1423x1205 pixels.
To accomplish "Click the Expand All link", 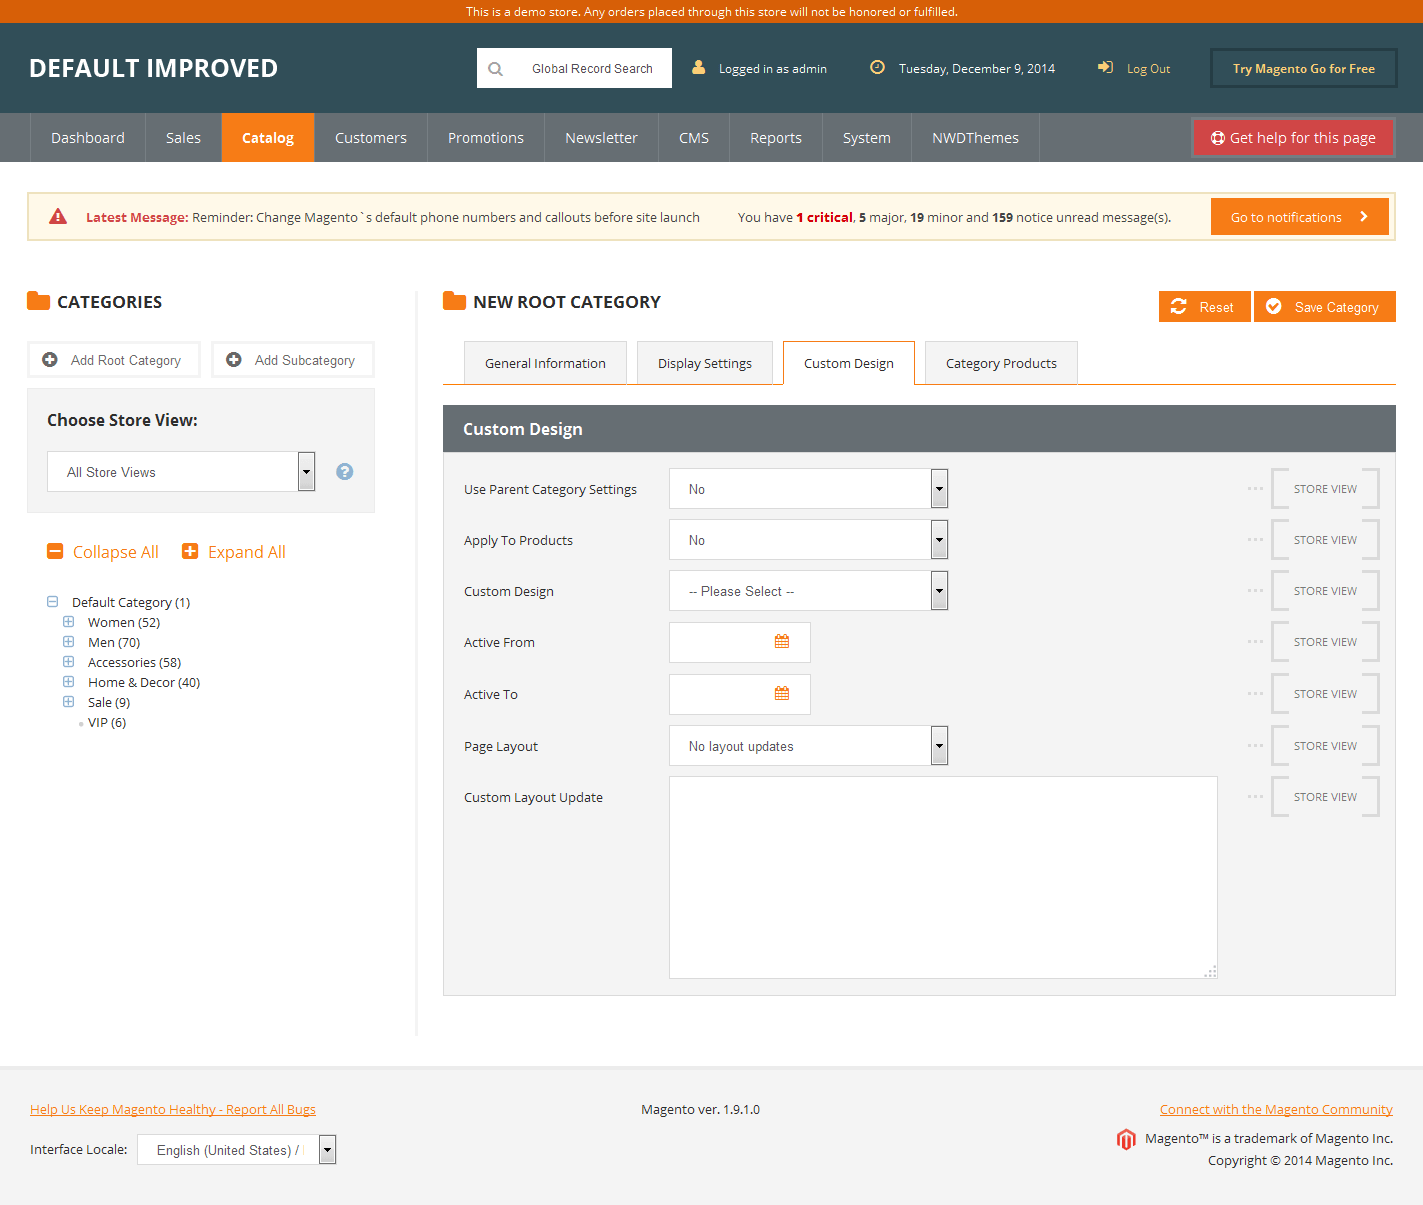I will 247,552.
